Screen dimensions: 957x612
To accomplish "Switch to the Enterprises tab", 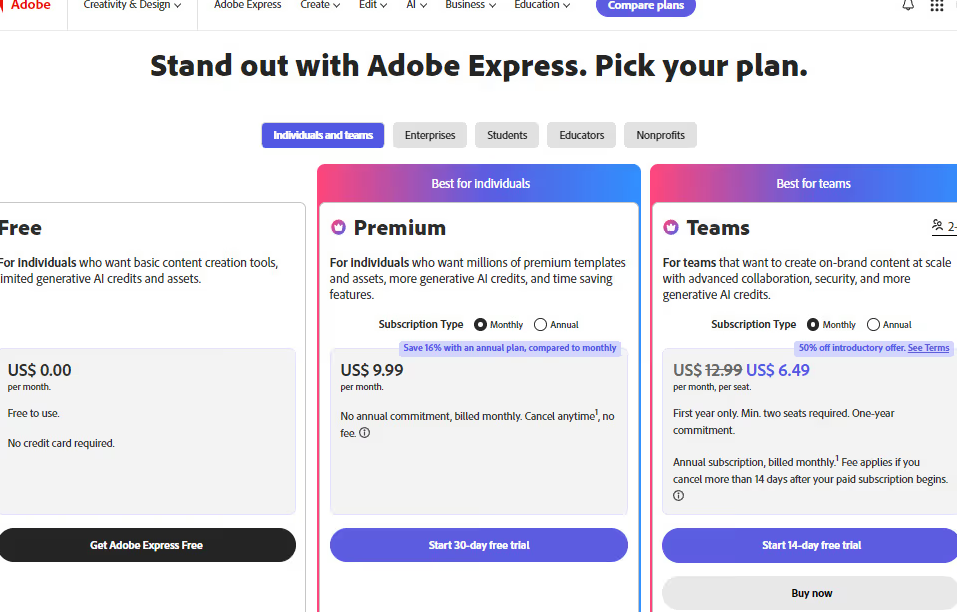I will pos(429,135).
